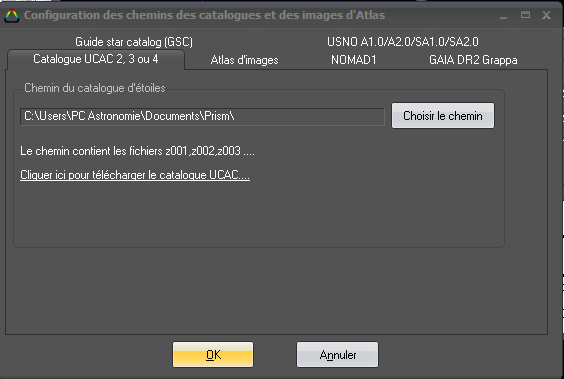Confirm settings with the OK button

[213, 355]
